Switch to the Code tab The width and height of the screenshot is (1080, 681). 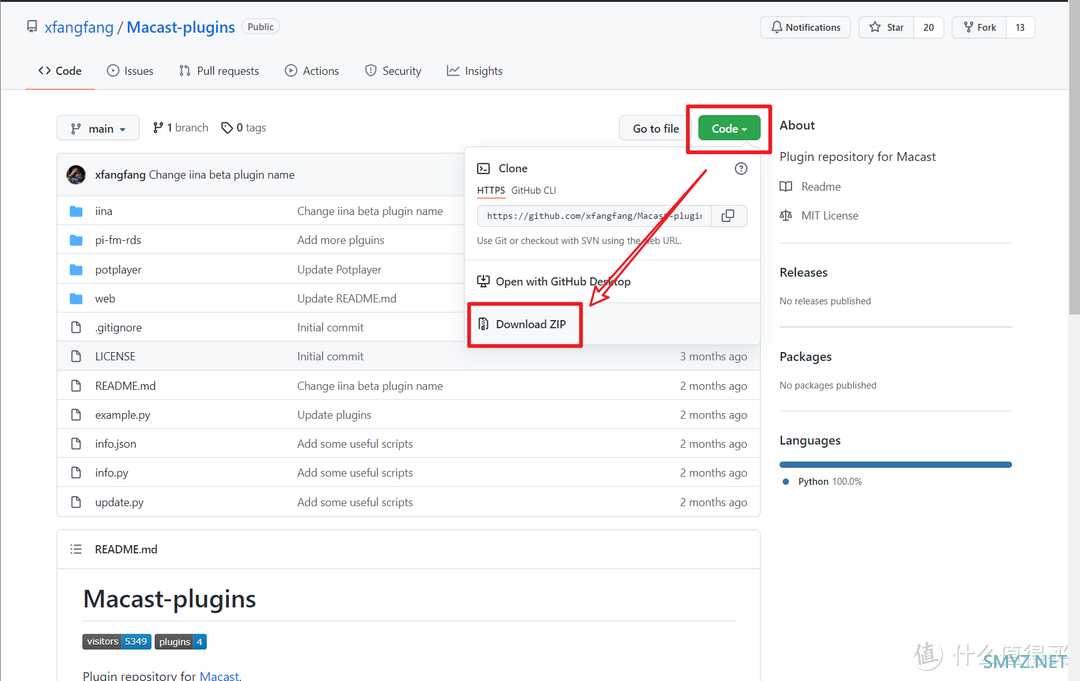point(60,71)
